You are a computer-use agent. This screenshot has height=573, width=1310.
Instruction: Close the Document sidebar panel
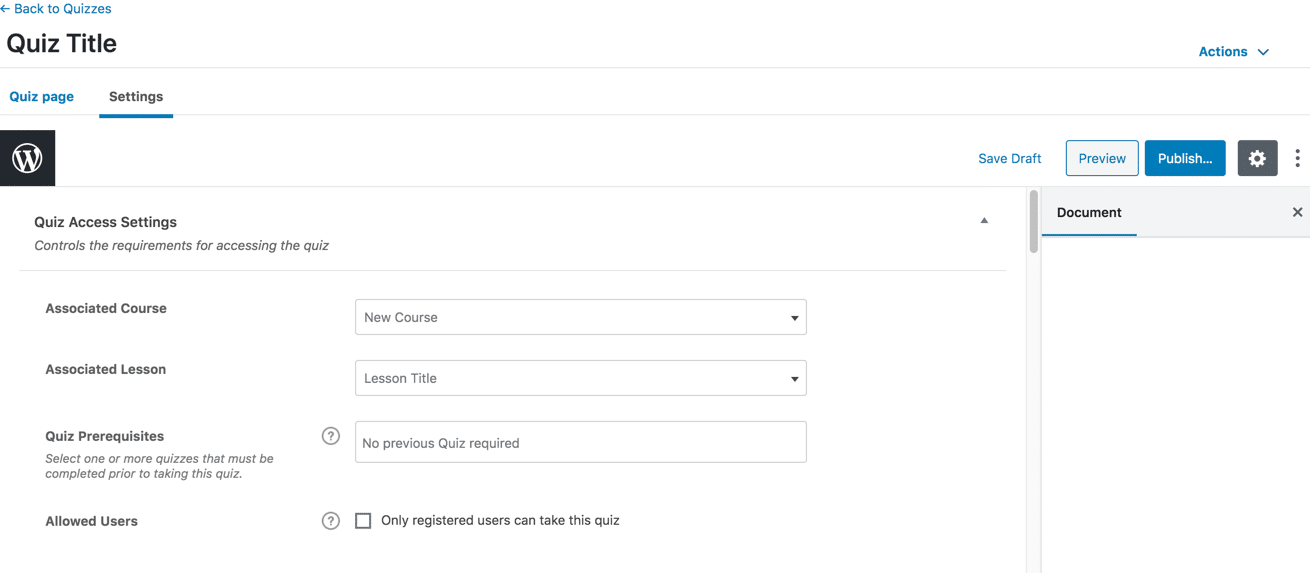point(1297,212)
